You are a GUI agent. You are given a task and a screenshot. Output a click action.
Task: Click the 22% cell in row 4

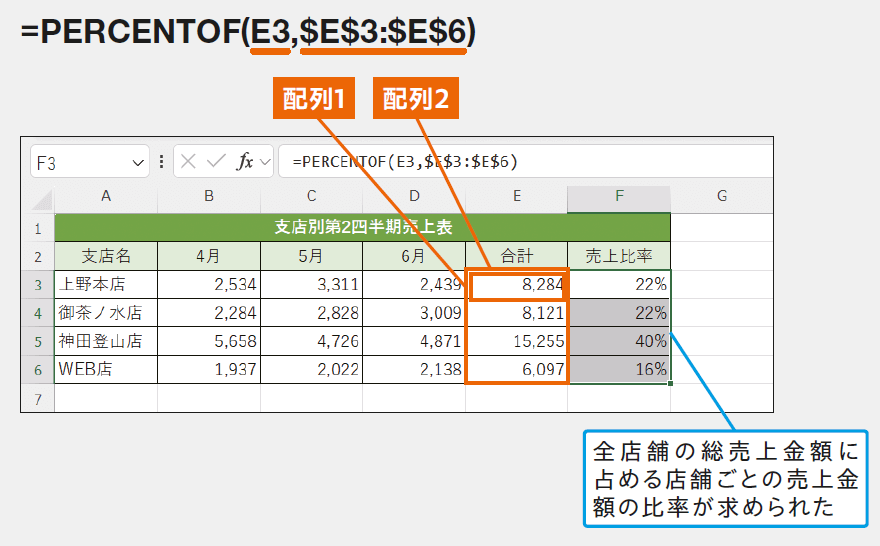click(x=619, y=313)
